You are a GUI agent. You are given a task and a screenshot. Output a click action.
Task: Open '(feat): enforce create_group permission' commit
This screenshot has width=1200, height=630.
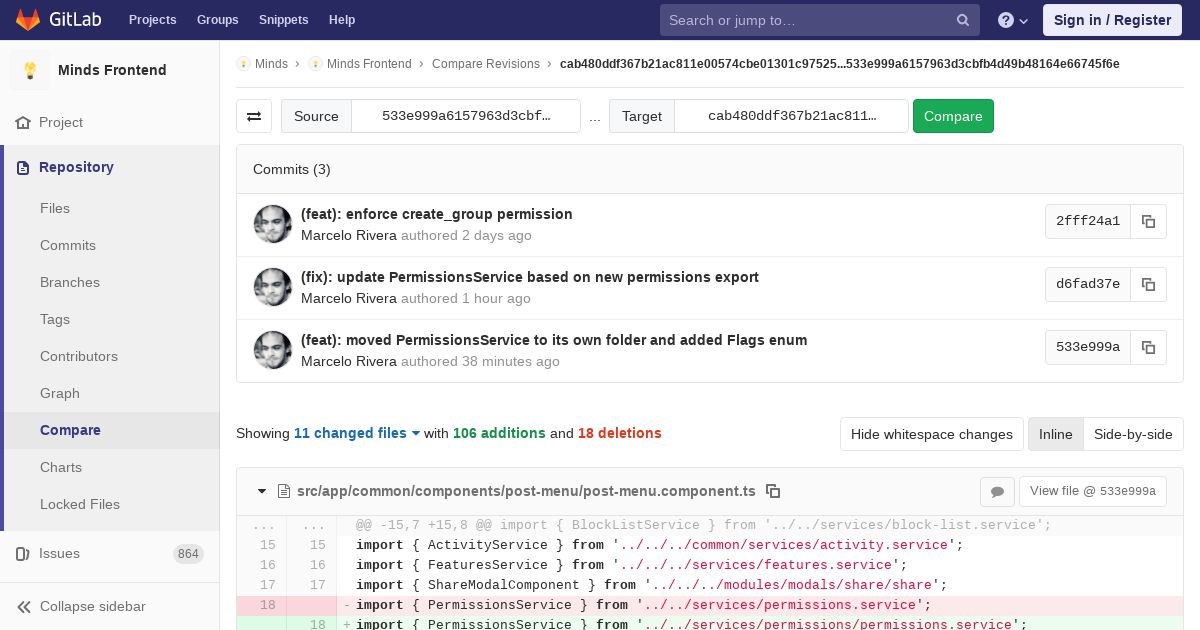click(437, 214)
